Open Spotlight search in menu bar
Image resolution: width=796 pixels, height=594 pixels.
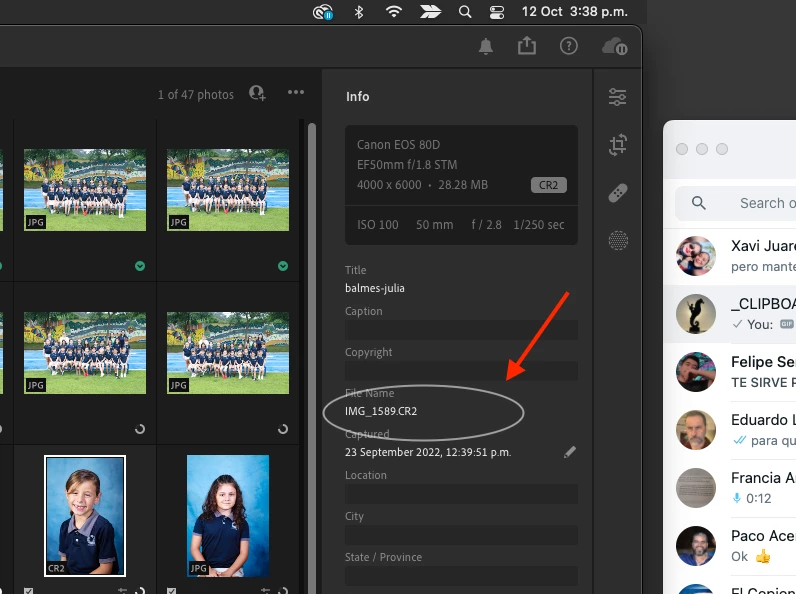465,11
